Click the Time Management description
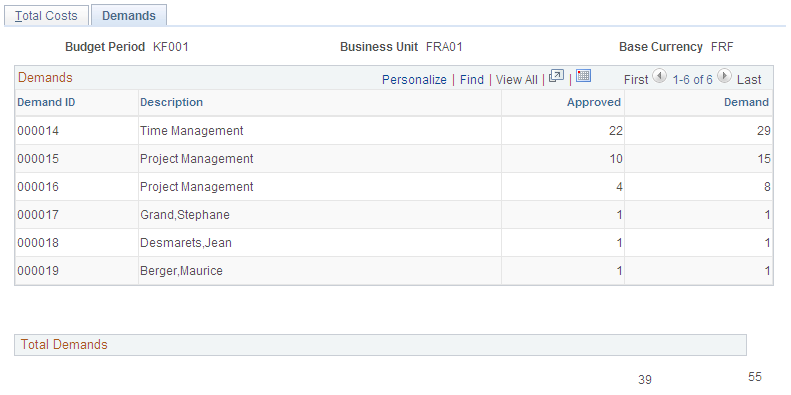Screen dimensions: 791x395 [x=192, y=131]
